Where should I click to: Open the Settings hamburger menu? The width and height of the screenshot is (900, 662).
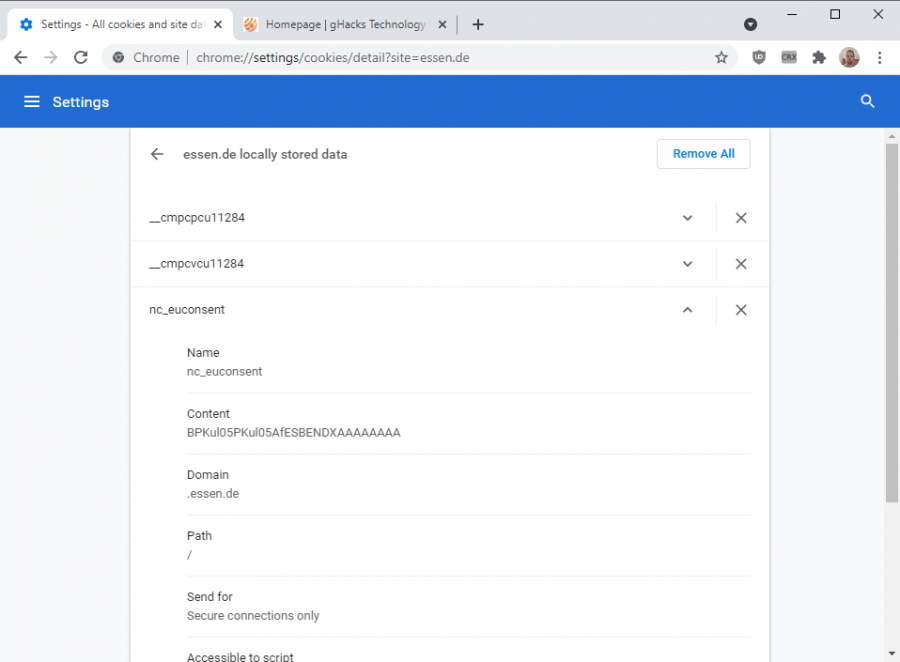click(32, 102)
